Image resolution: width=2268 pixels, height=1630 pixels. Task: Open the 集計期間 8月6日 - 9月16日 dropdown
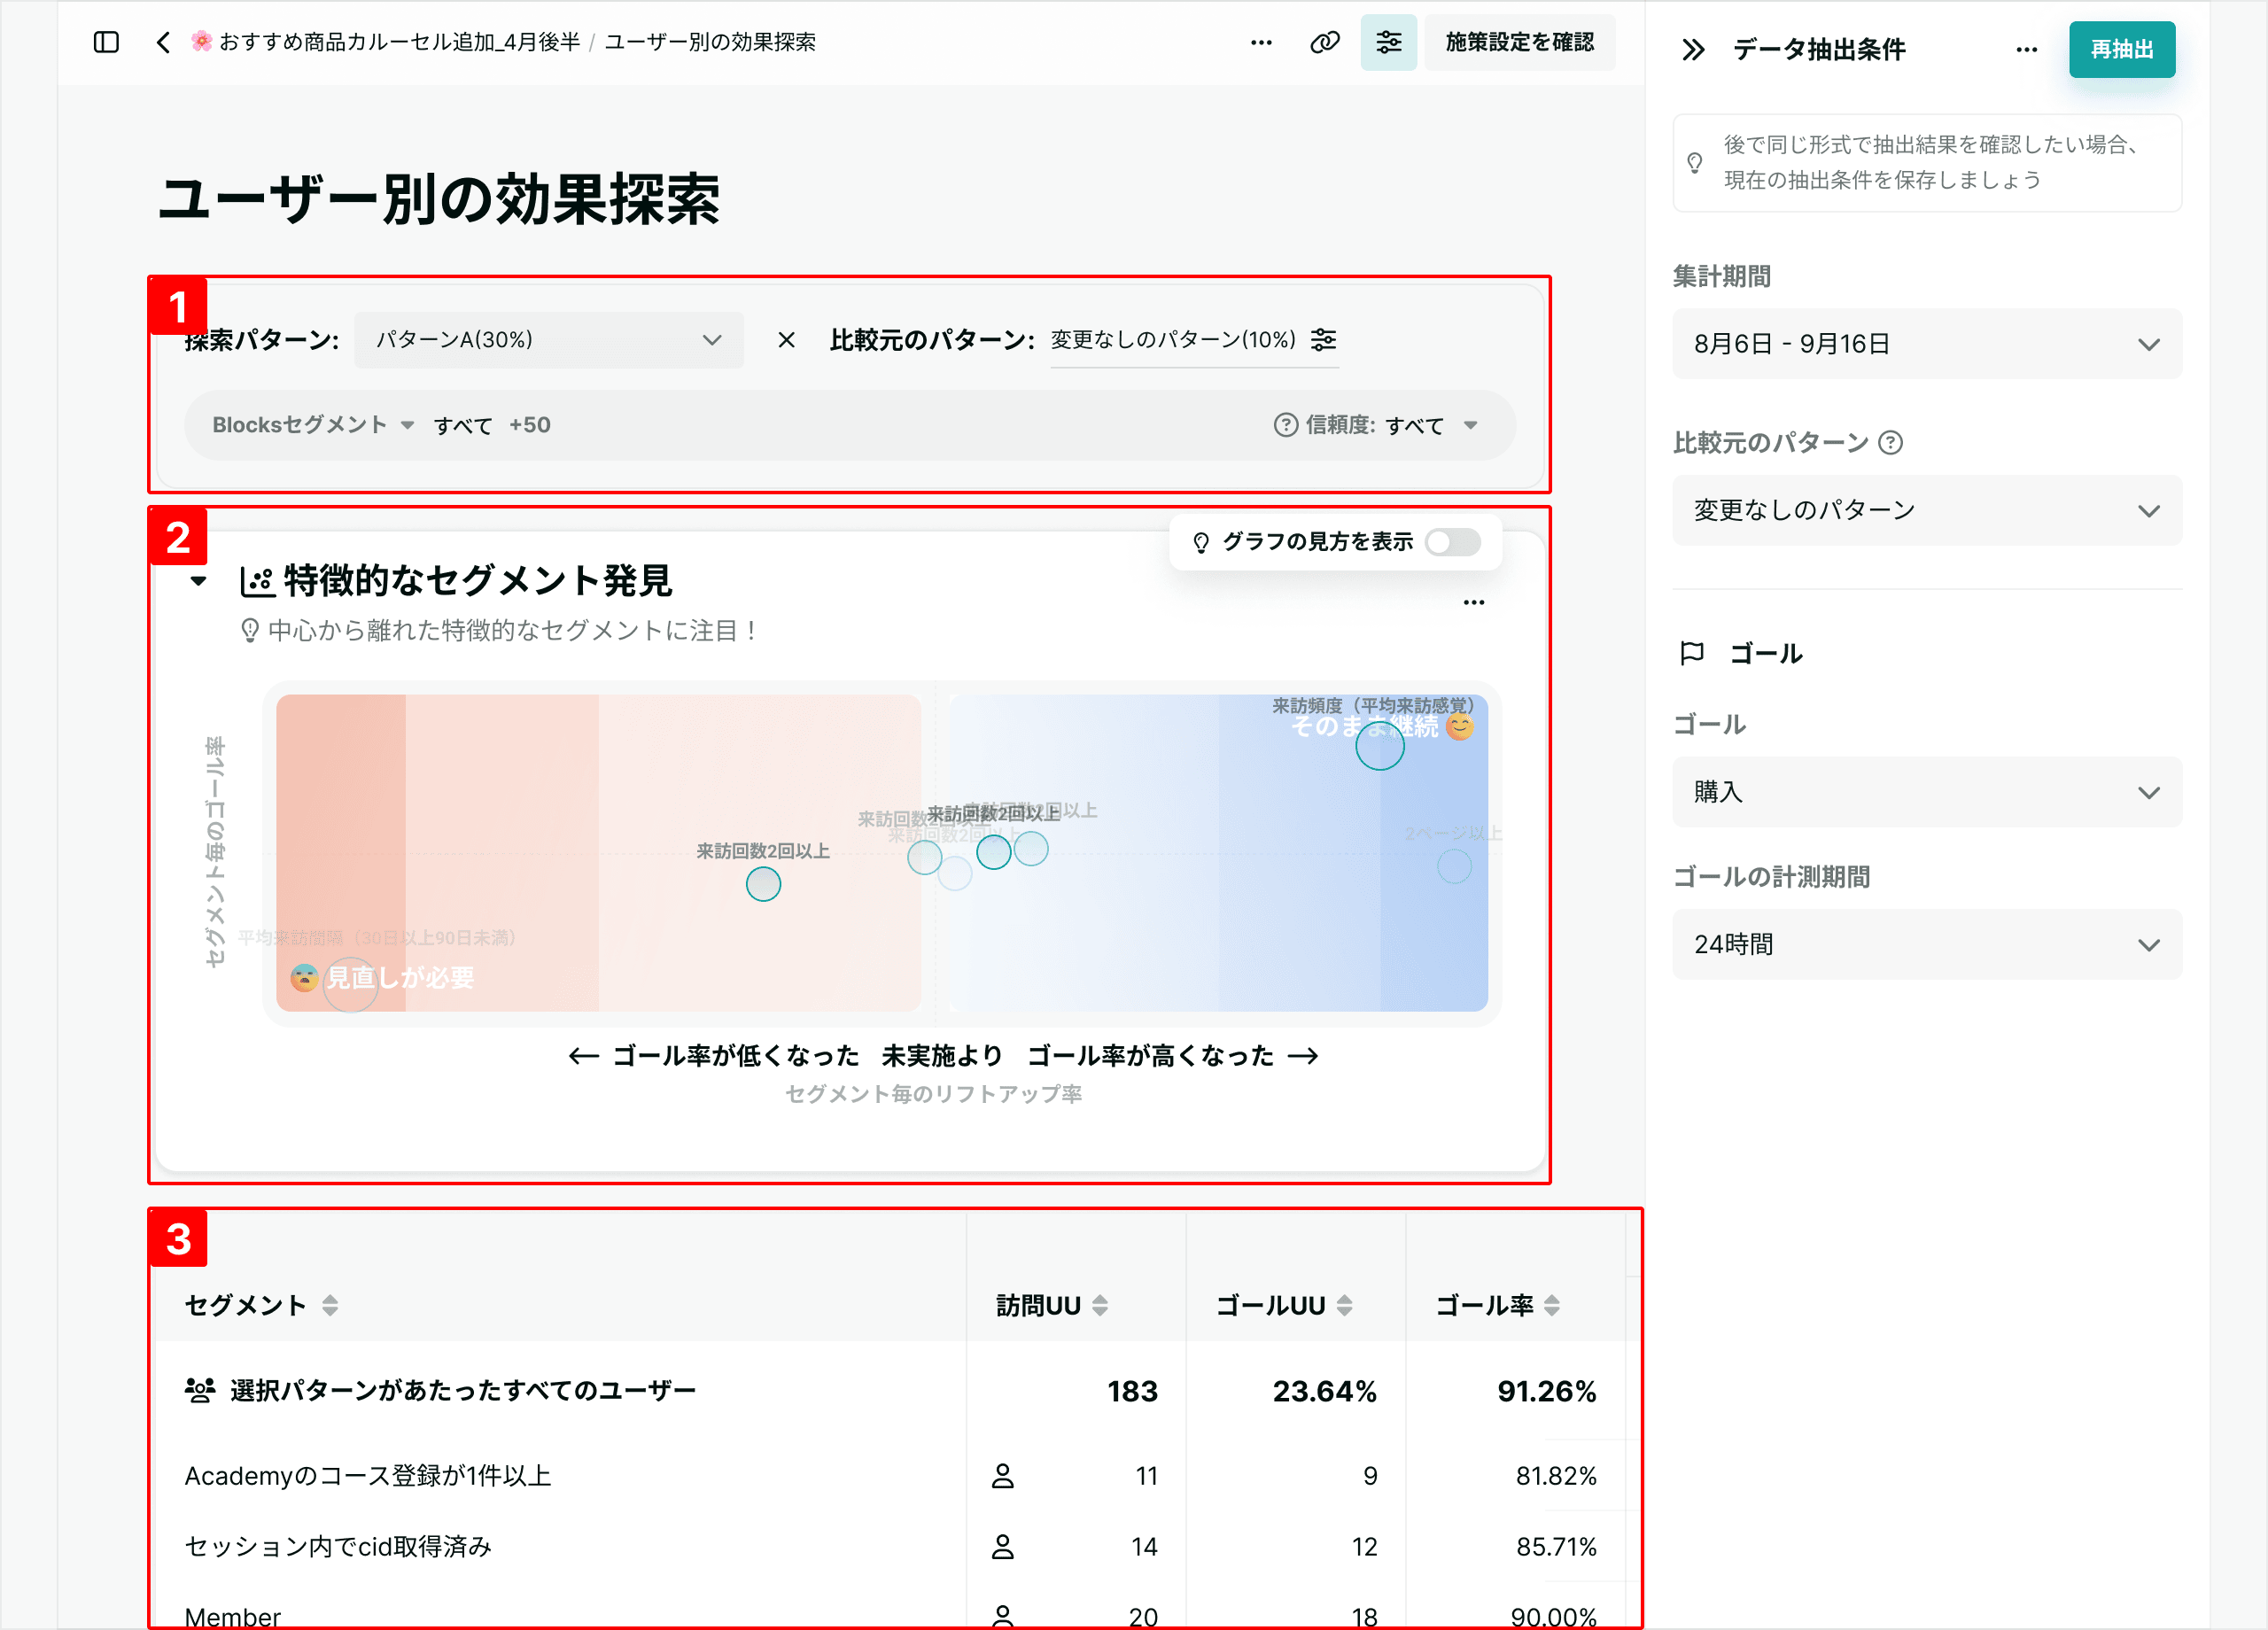click(1926, 344)
